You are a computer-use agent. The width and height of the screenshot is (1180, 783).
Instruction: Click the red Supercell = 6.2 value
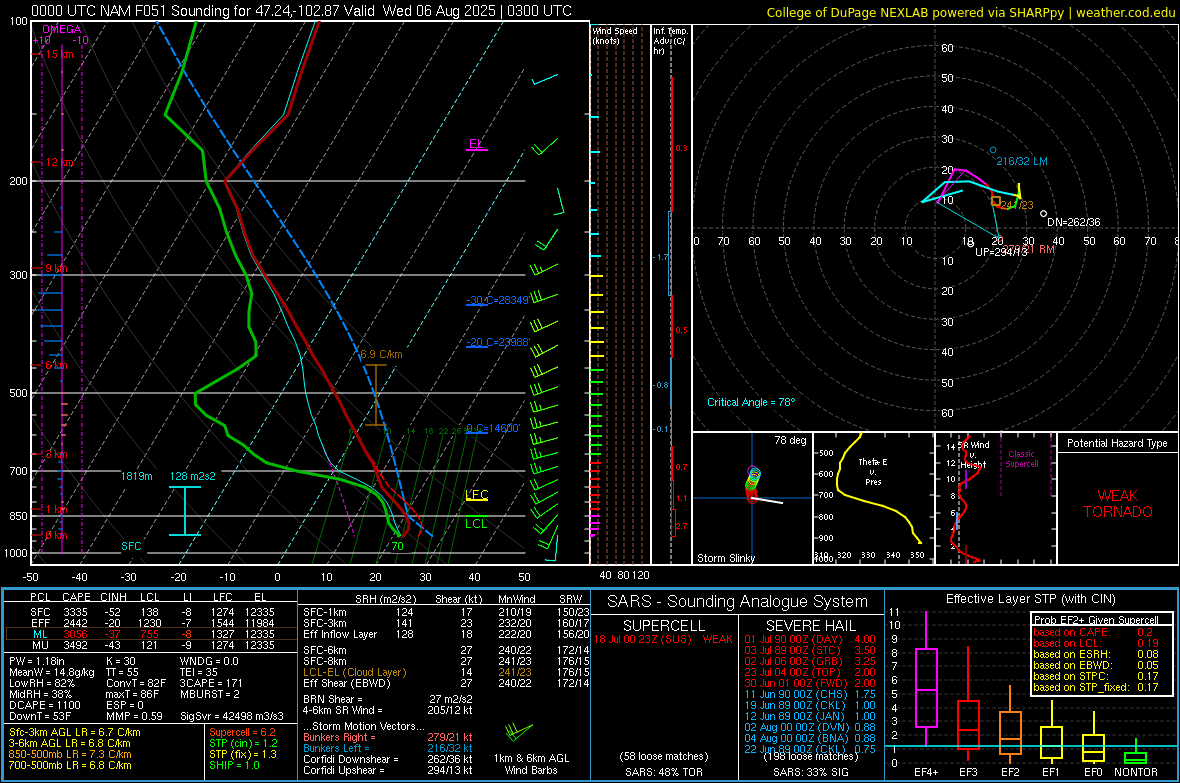click(x=242, y=732)
